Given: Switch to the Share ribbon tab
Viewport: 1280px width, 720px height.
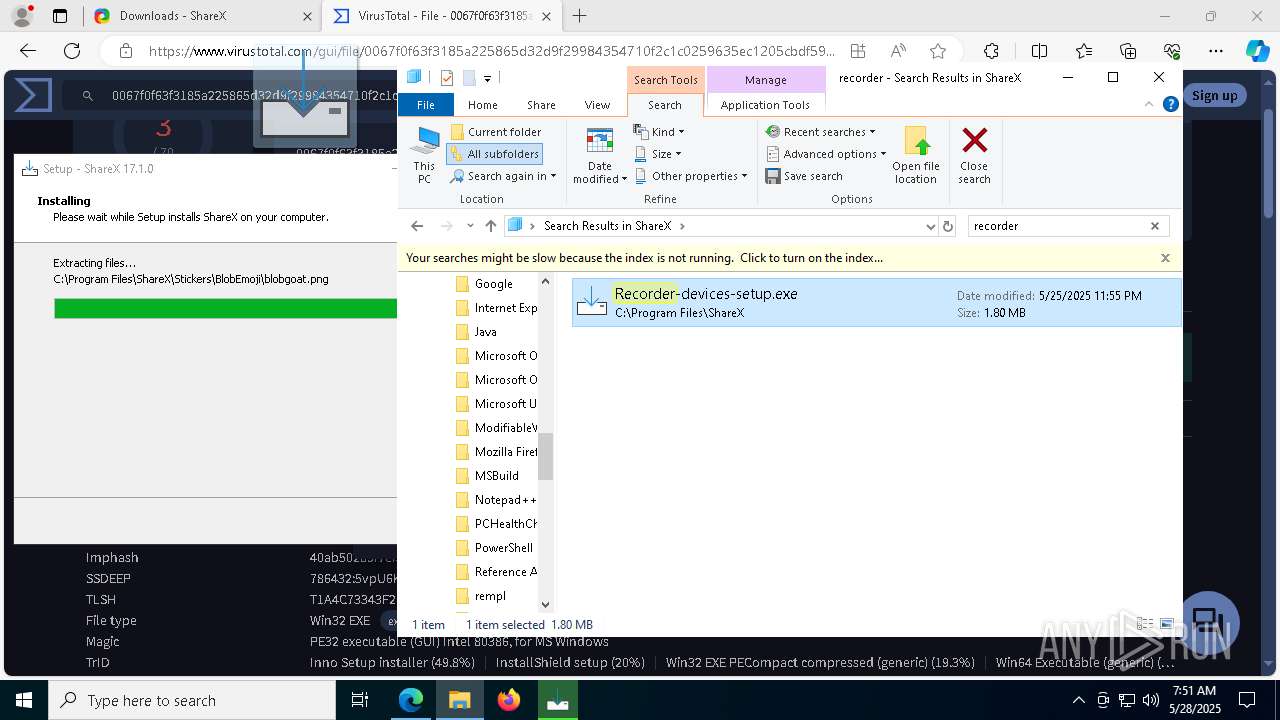Looking at the screenshot, I should [541, 105].
